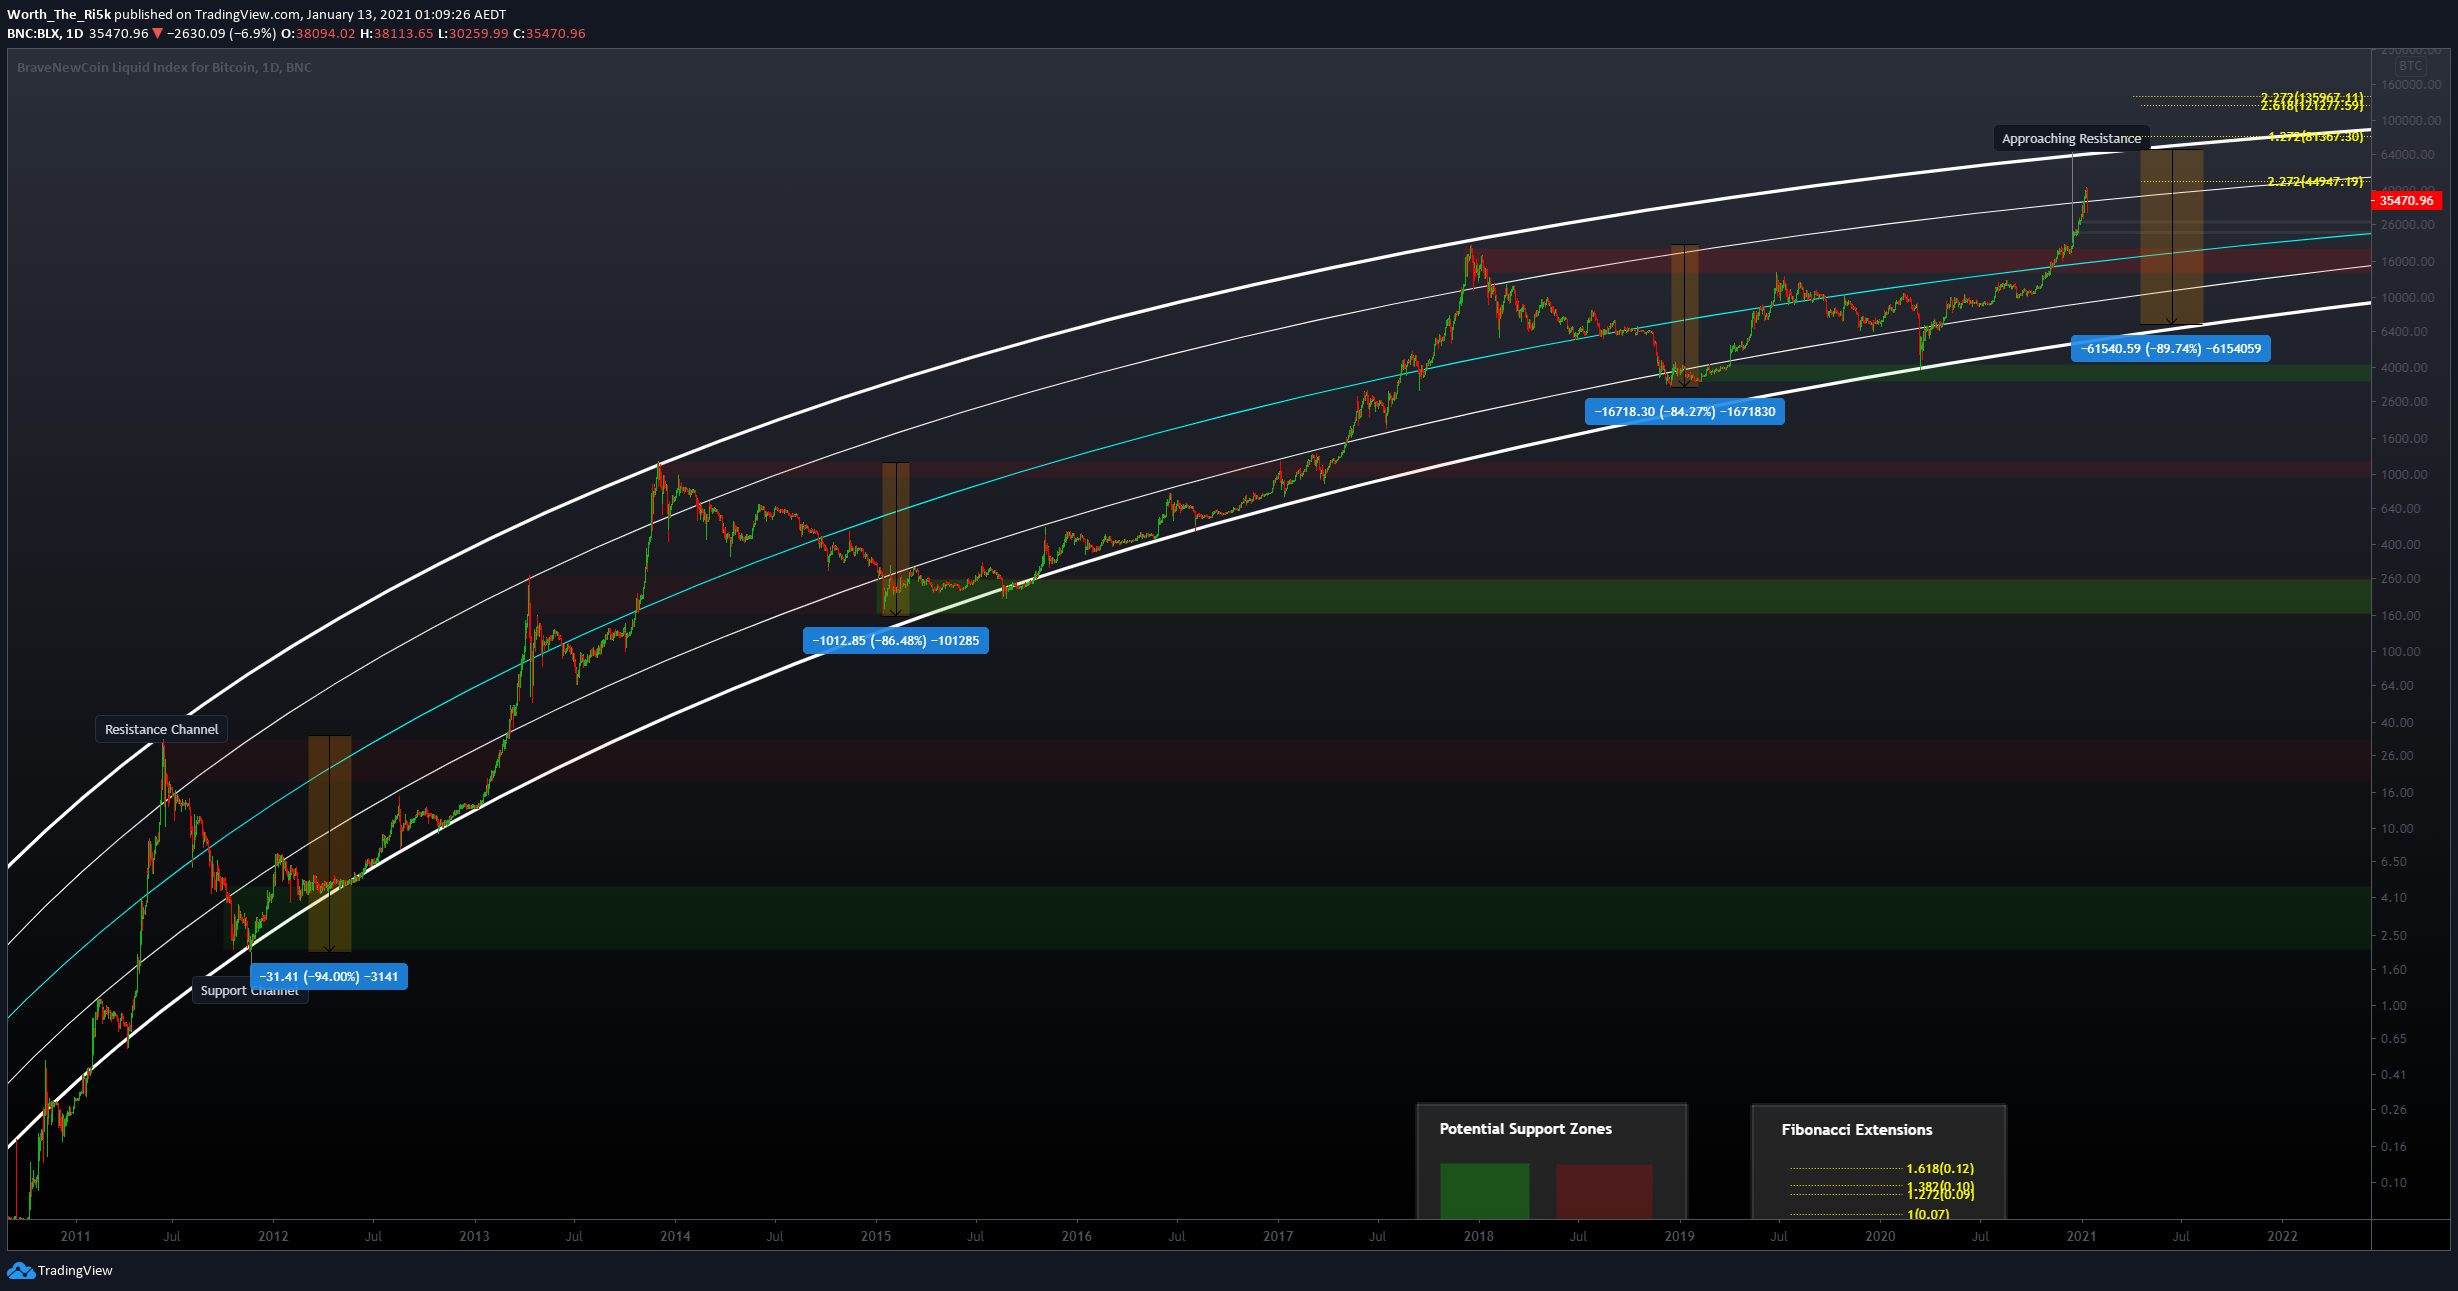This screenshot has width=2458, height=1291.
Task: Click the BNC:BLX, 1D symbol header
Action: [45, 34]
